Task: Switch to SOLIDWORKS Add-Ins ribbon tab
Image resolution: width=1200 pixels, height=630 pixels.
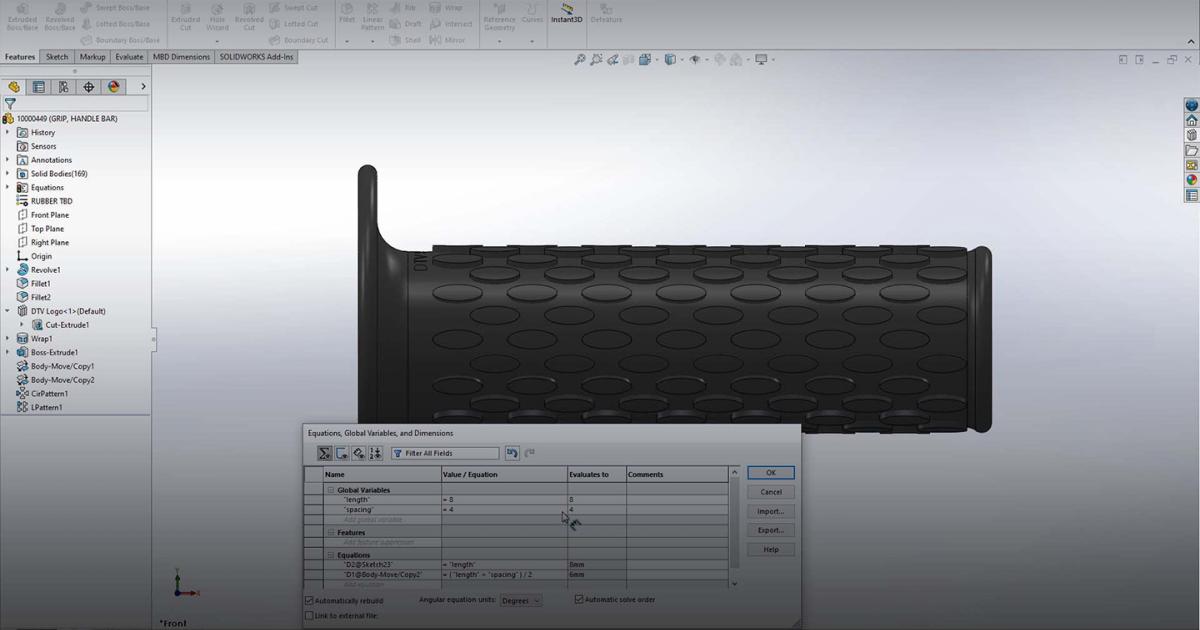Action: pos(257,57)
